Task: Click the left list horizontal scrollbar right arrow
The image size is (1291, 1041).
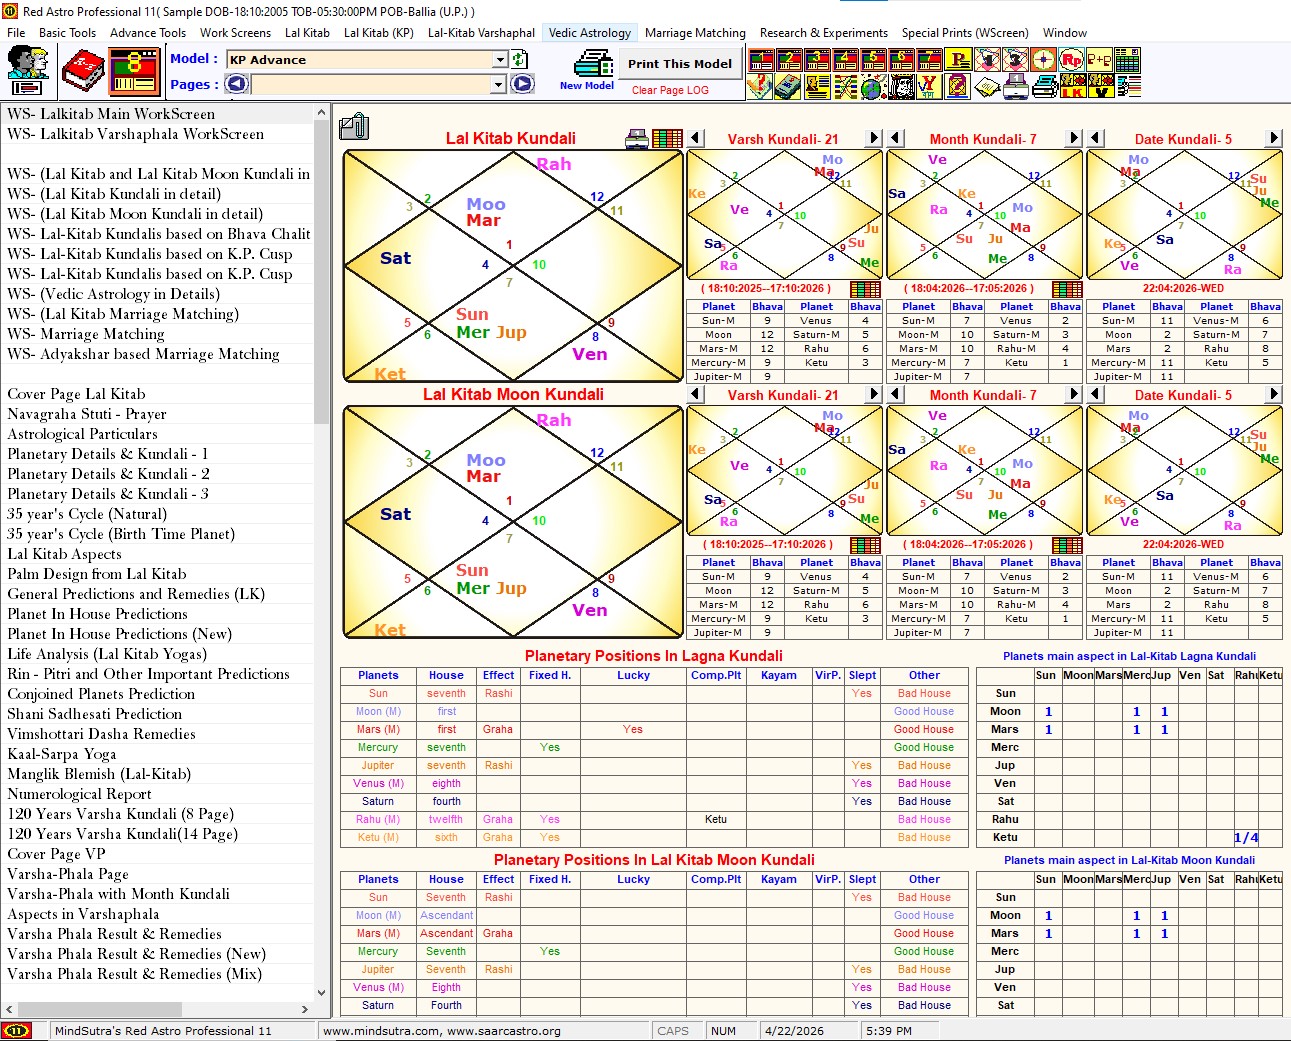Action: pyautogui.click(x=305, y=1010)
